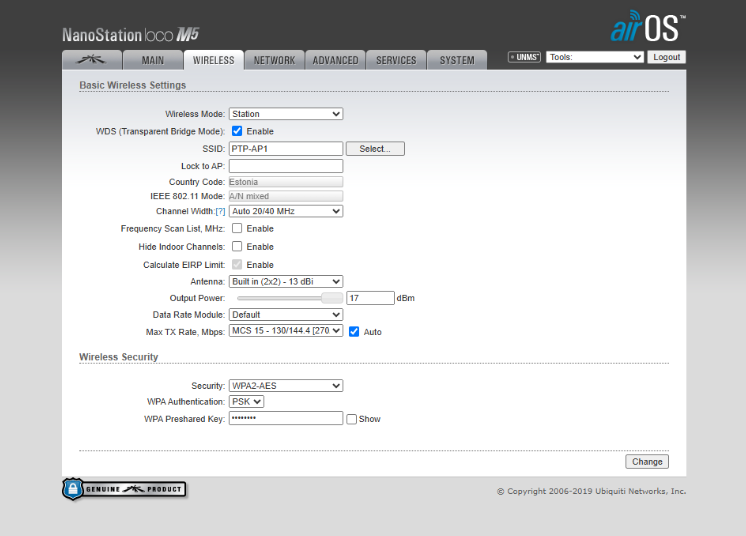Enable Hide Indoor Channels checkbox

tap(237, 246)
